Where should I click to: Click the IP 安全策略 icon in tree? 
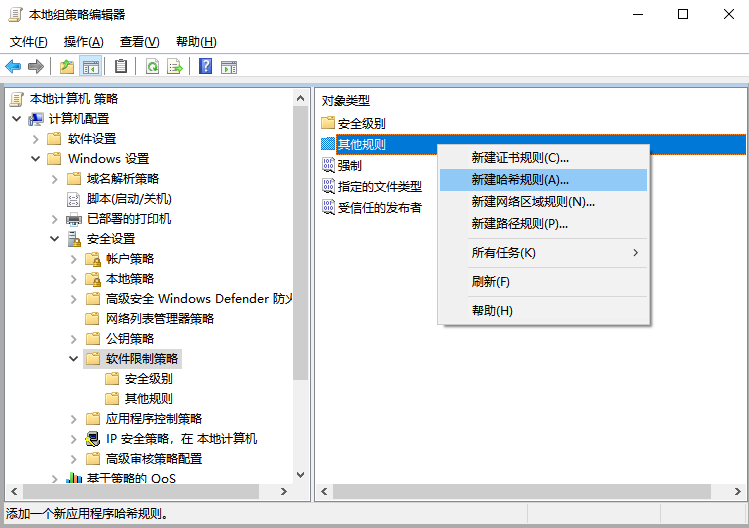tap(93, 439)
